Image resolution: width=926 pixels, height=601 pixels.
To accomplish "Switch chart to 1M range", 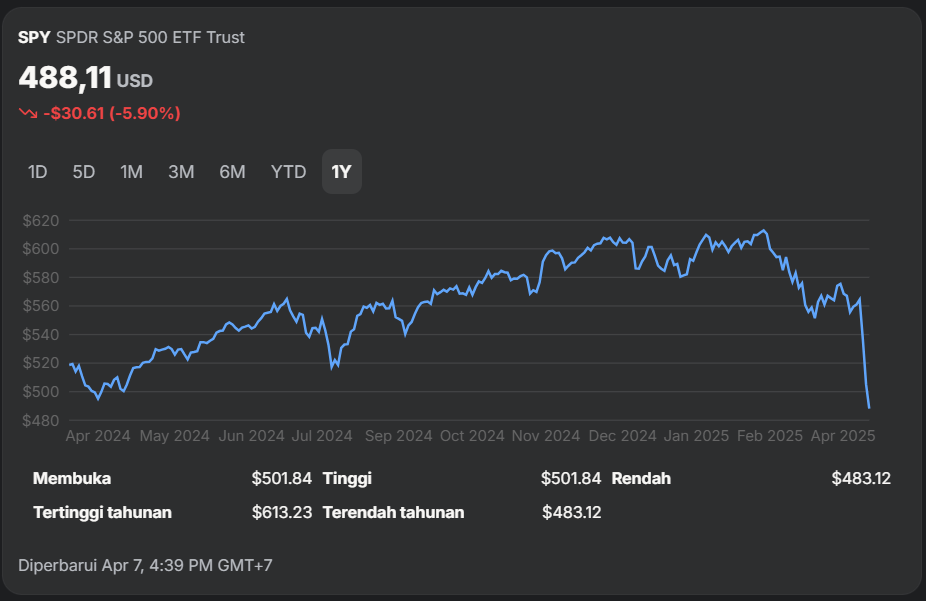I will coord(132,172).
